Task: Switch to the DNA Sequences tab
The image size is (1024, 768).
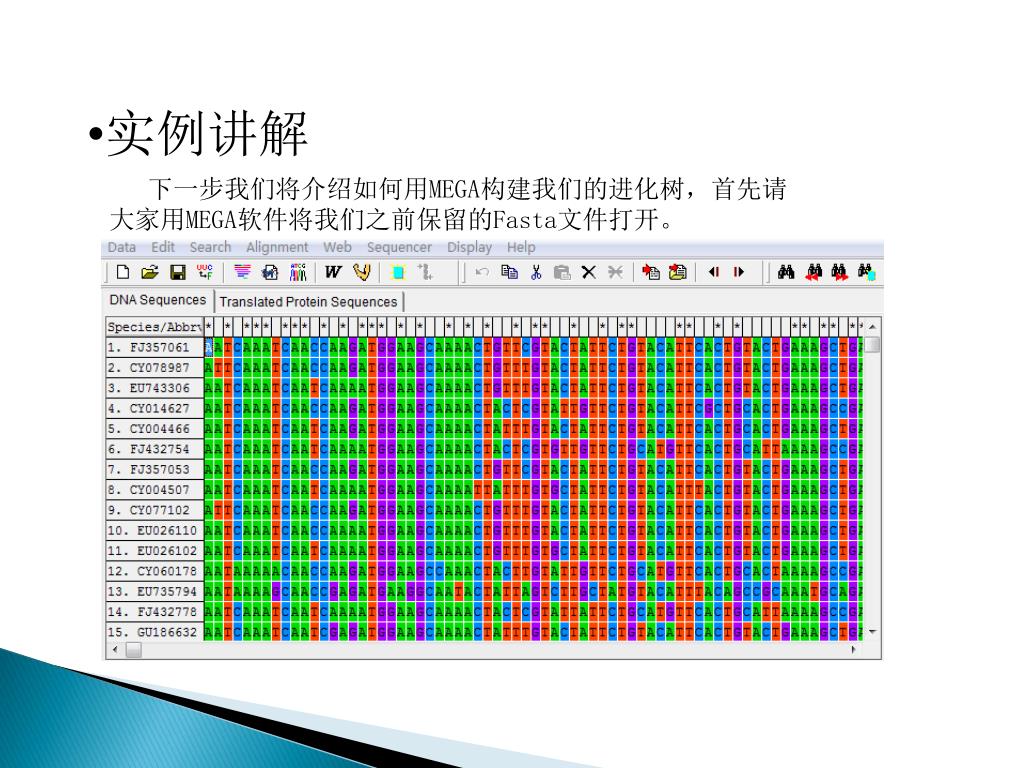Action: [157, 300]
